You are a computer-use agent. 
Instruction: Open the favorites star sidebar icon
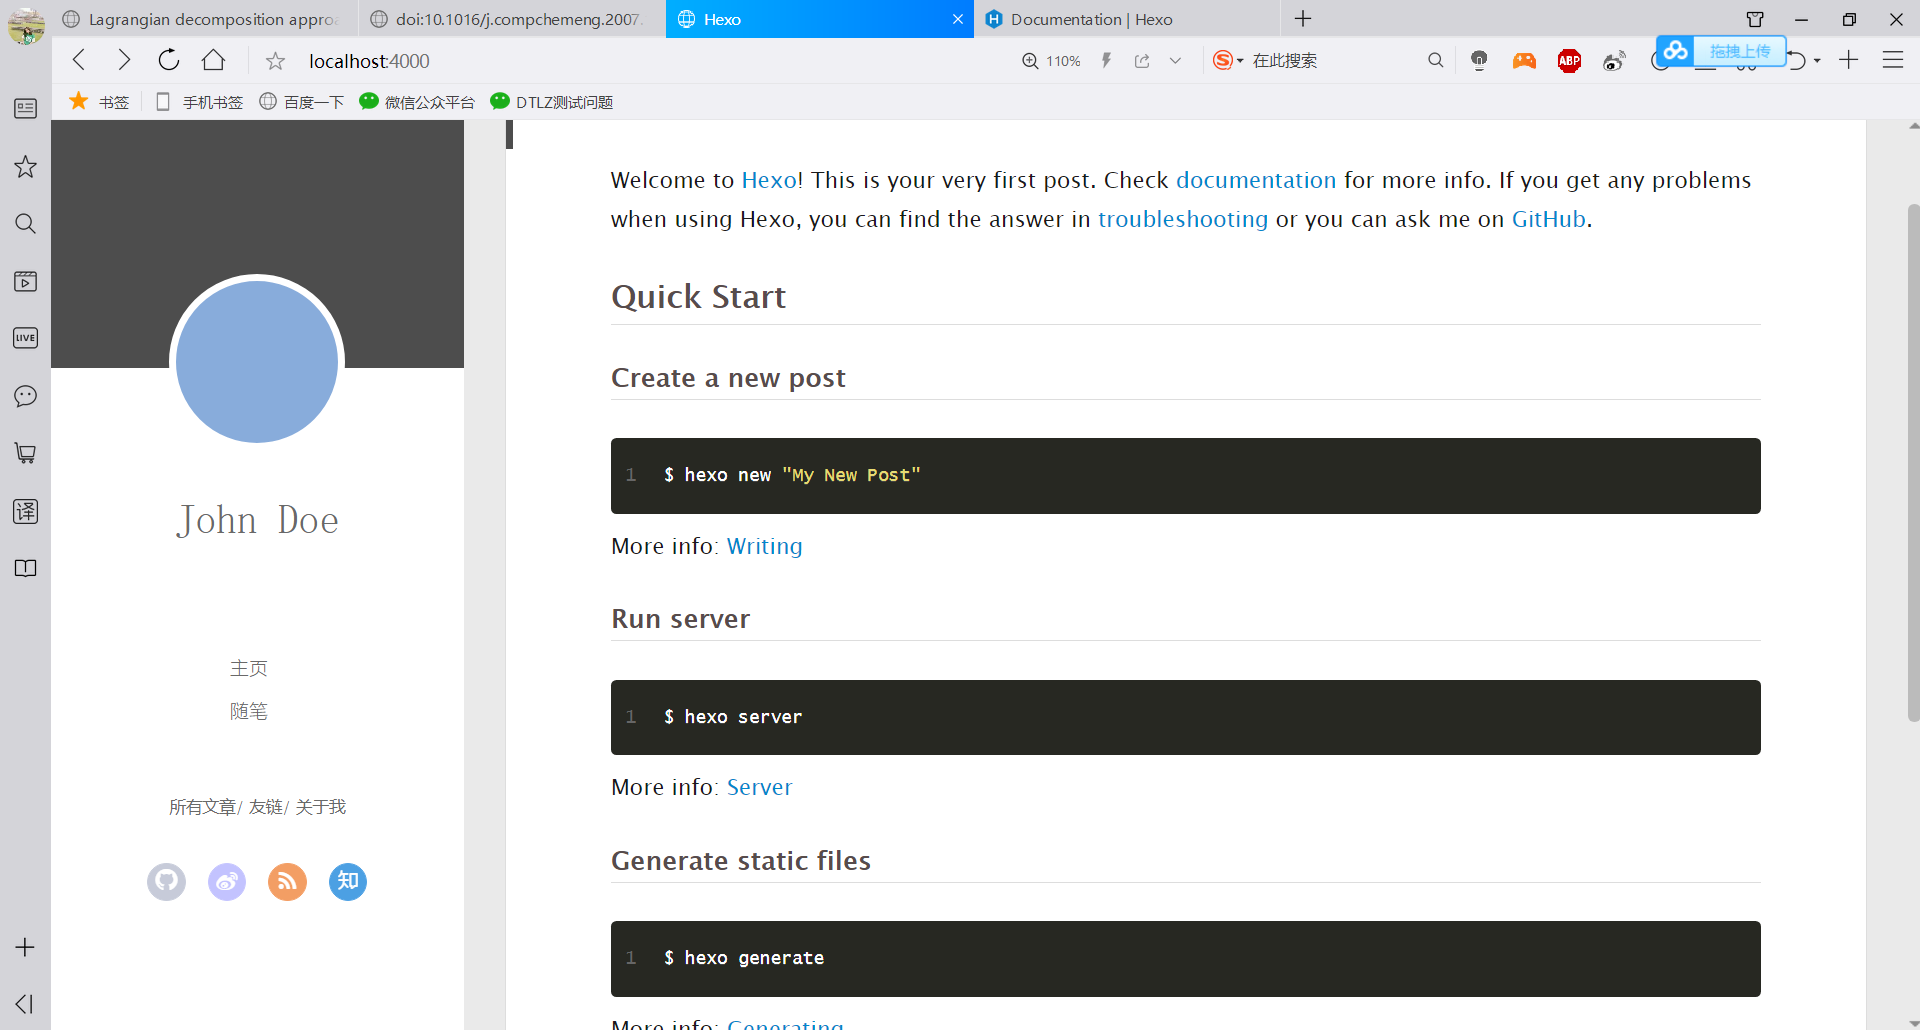coord(26,166)
